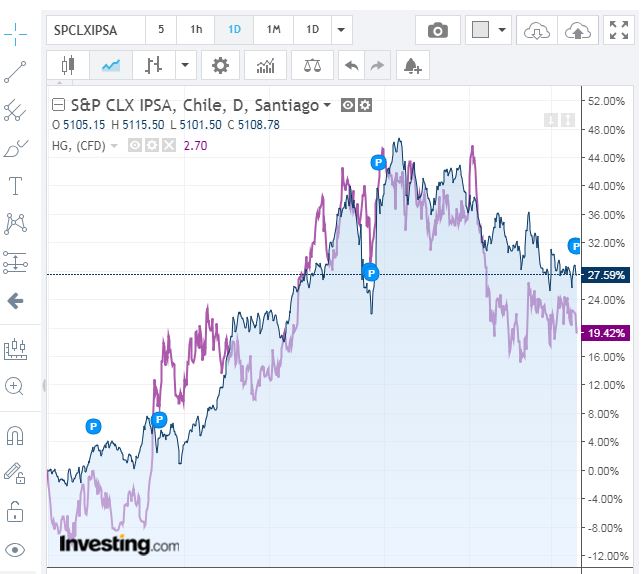The height and width of the screenshot is (574, 642).
Task: Select the 1h interval
Action: point(196,30)
